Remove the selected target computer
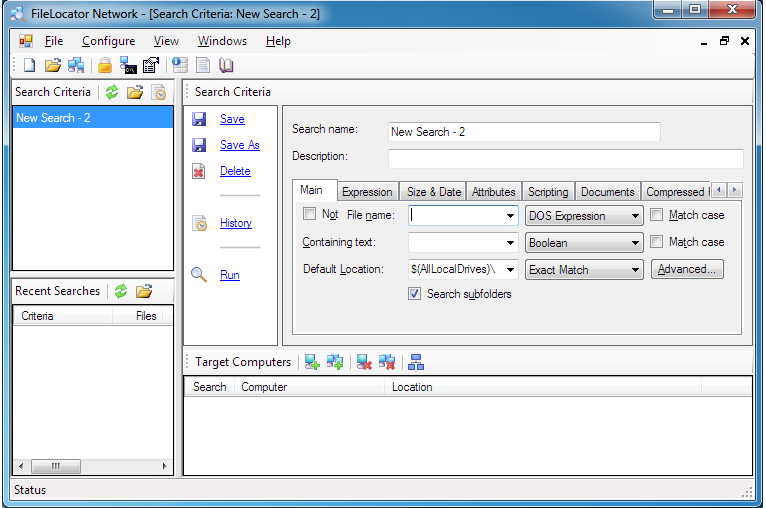The height and width of the screenshot is (508, 766). 364,362
